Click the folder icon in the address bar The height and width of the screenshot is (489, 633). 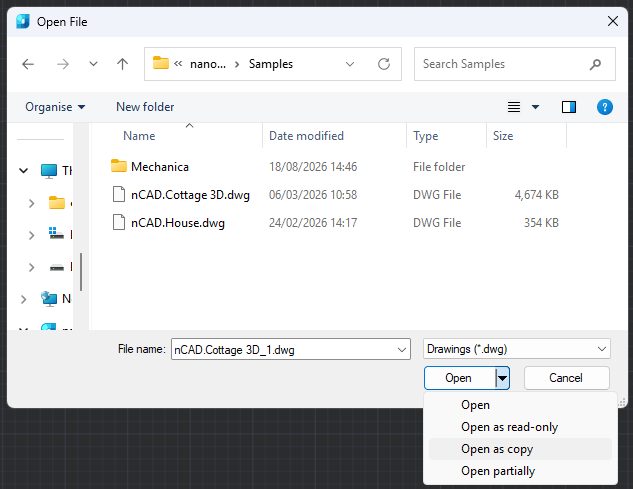click(x=161, y=63)
